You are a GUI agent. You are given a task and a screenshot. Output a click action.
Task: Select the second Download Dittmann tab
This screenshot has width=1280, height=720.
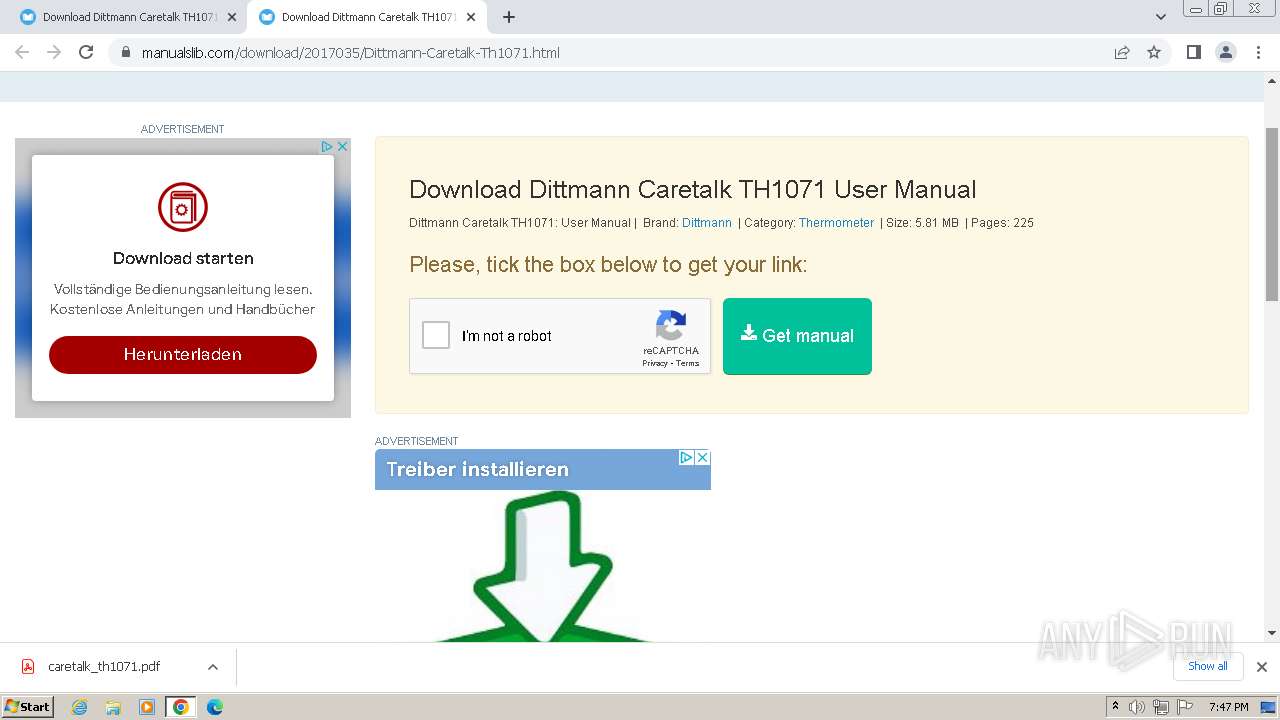(x=367, y=17)
